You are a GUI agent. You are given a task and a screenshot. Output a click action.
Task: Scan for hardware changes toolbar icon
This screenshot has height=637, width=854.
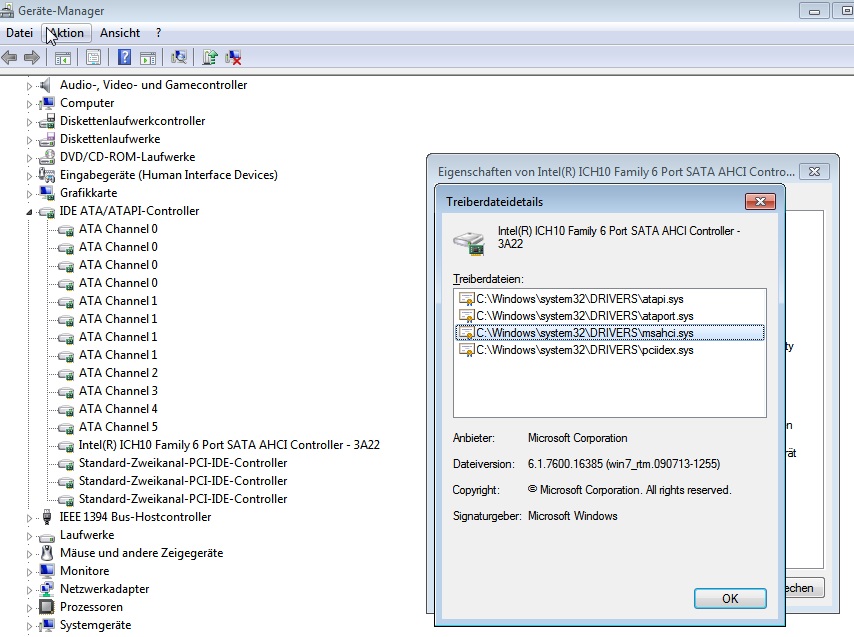[x=179, y=57]
